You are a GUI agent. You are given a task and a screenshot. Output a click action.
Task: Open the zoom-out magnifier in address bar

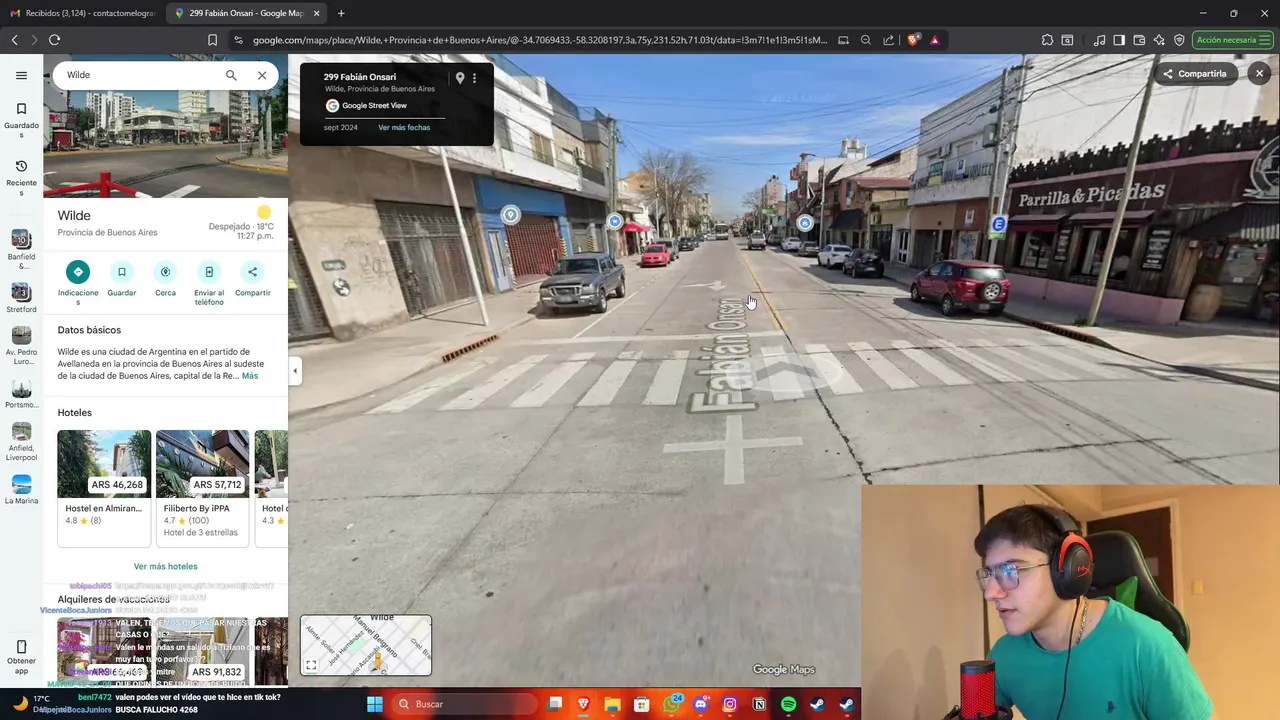click(x=866, y=40)
